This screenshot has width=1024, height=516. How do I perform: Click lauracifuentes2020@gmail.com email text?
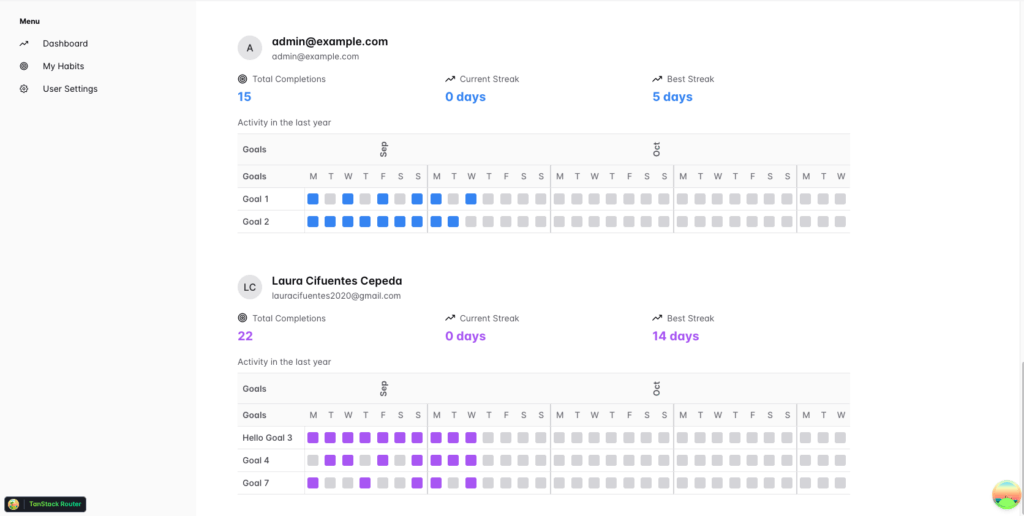coord(336,296)
